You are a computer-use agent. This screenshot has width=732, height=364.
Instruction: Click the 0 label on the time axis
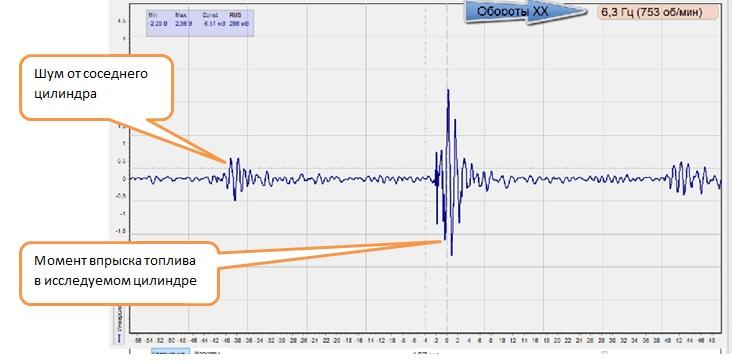pyautogui.click(x=447, y=340)
